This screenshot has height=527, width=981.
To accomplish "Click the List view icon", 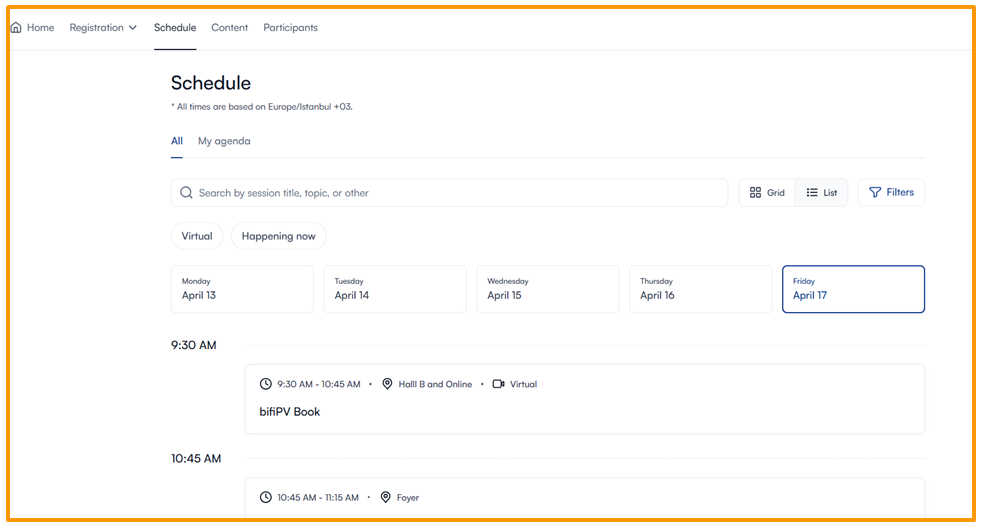I will coord(812,193).
